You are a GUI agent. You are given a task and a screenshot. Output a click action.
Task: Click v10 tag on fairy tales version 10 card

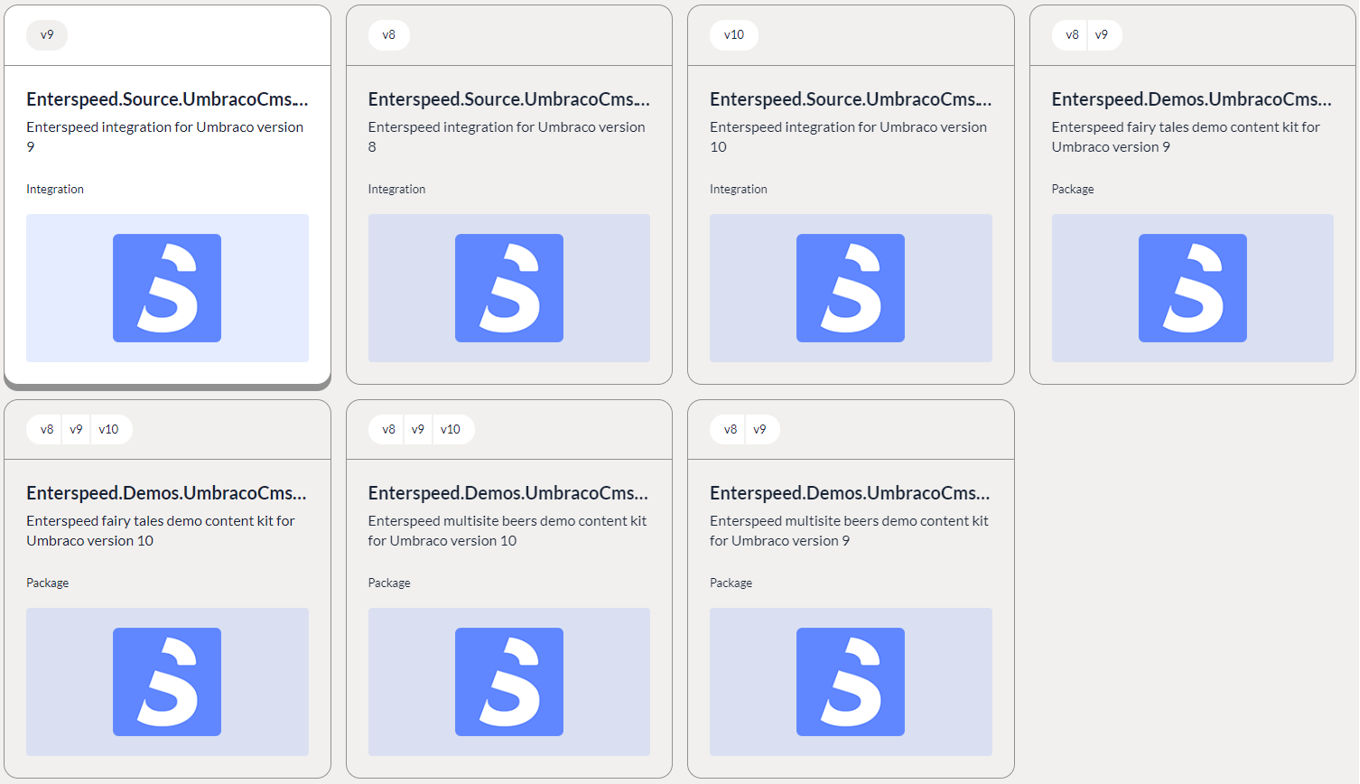click(x=109, y=429)
